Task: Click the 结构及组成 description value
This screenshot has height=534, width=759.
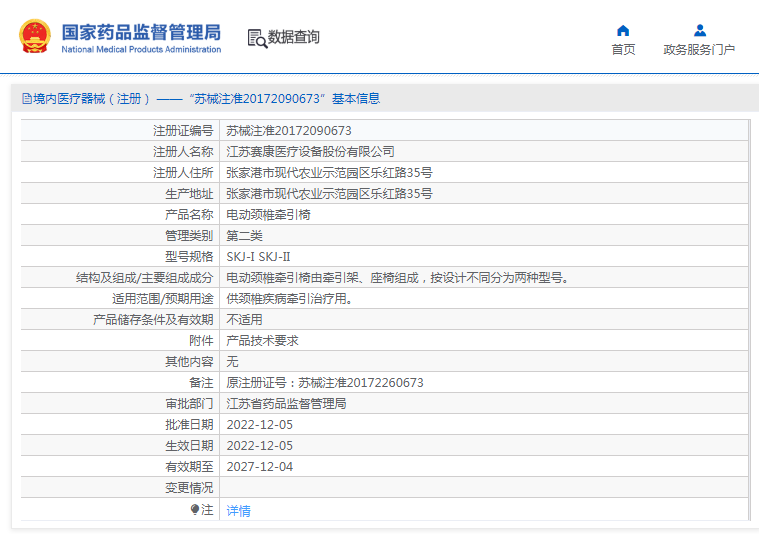Action: [397, 278]
